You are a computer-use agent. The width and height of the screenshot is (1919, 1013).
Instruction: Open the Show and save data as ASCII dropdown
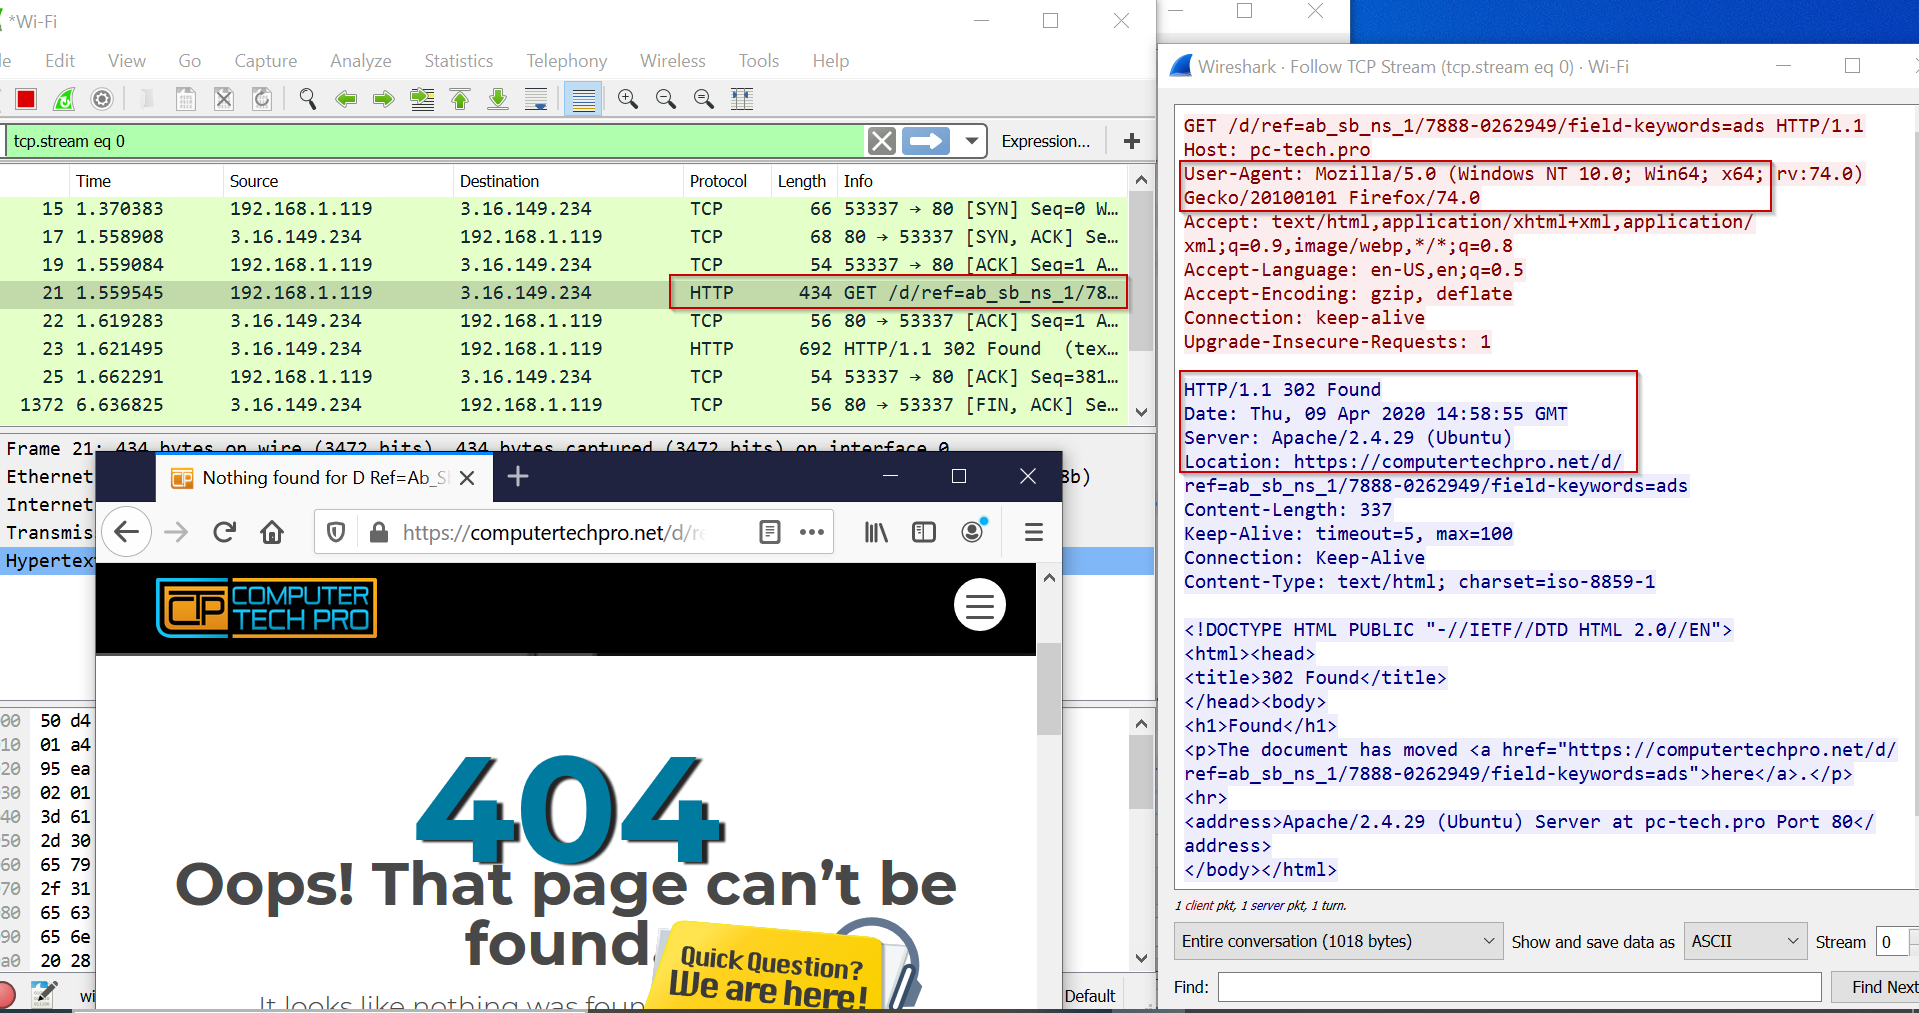point(1745,941)
